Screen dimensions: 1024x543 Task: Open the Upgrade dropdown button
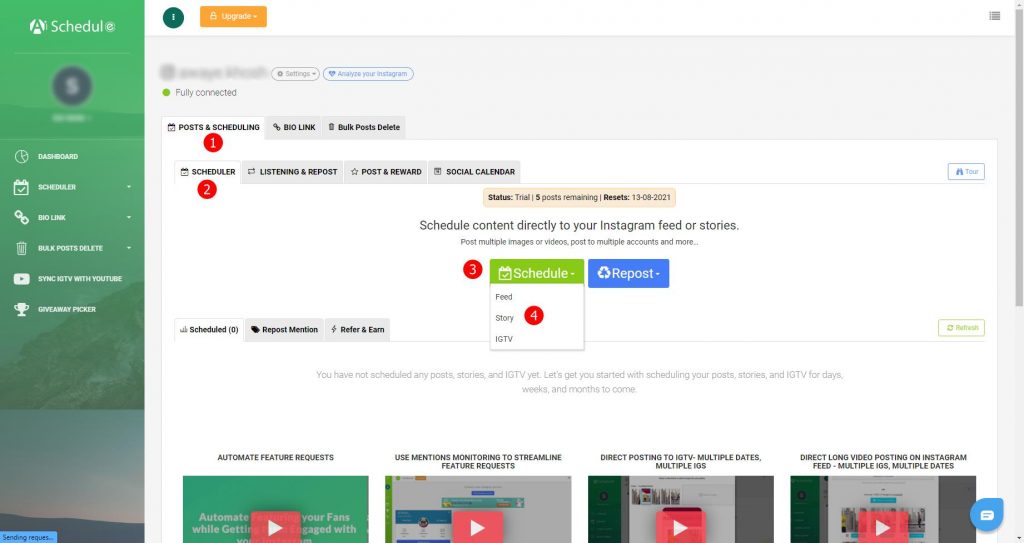(x=233, y=17)
